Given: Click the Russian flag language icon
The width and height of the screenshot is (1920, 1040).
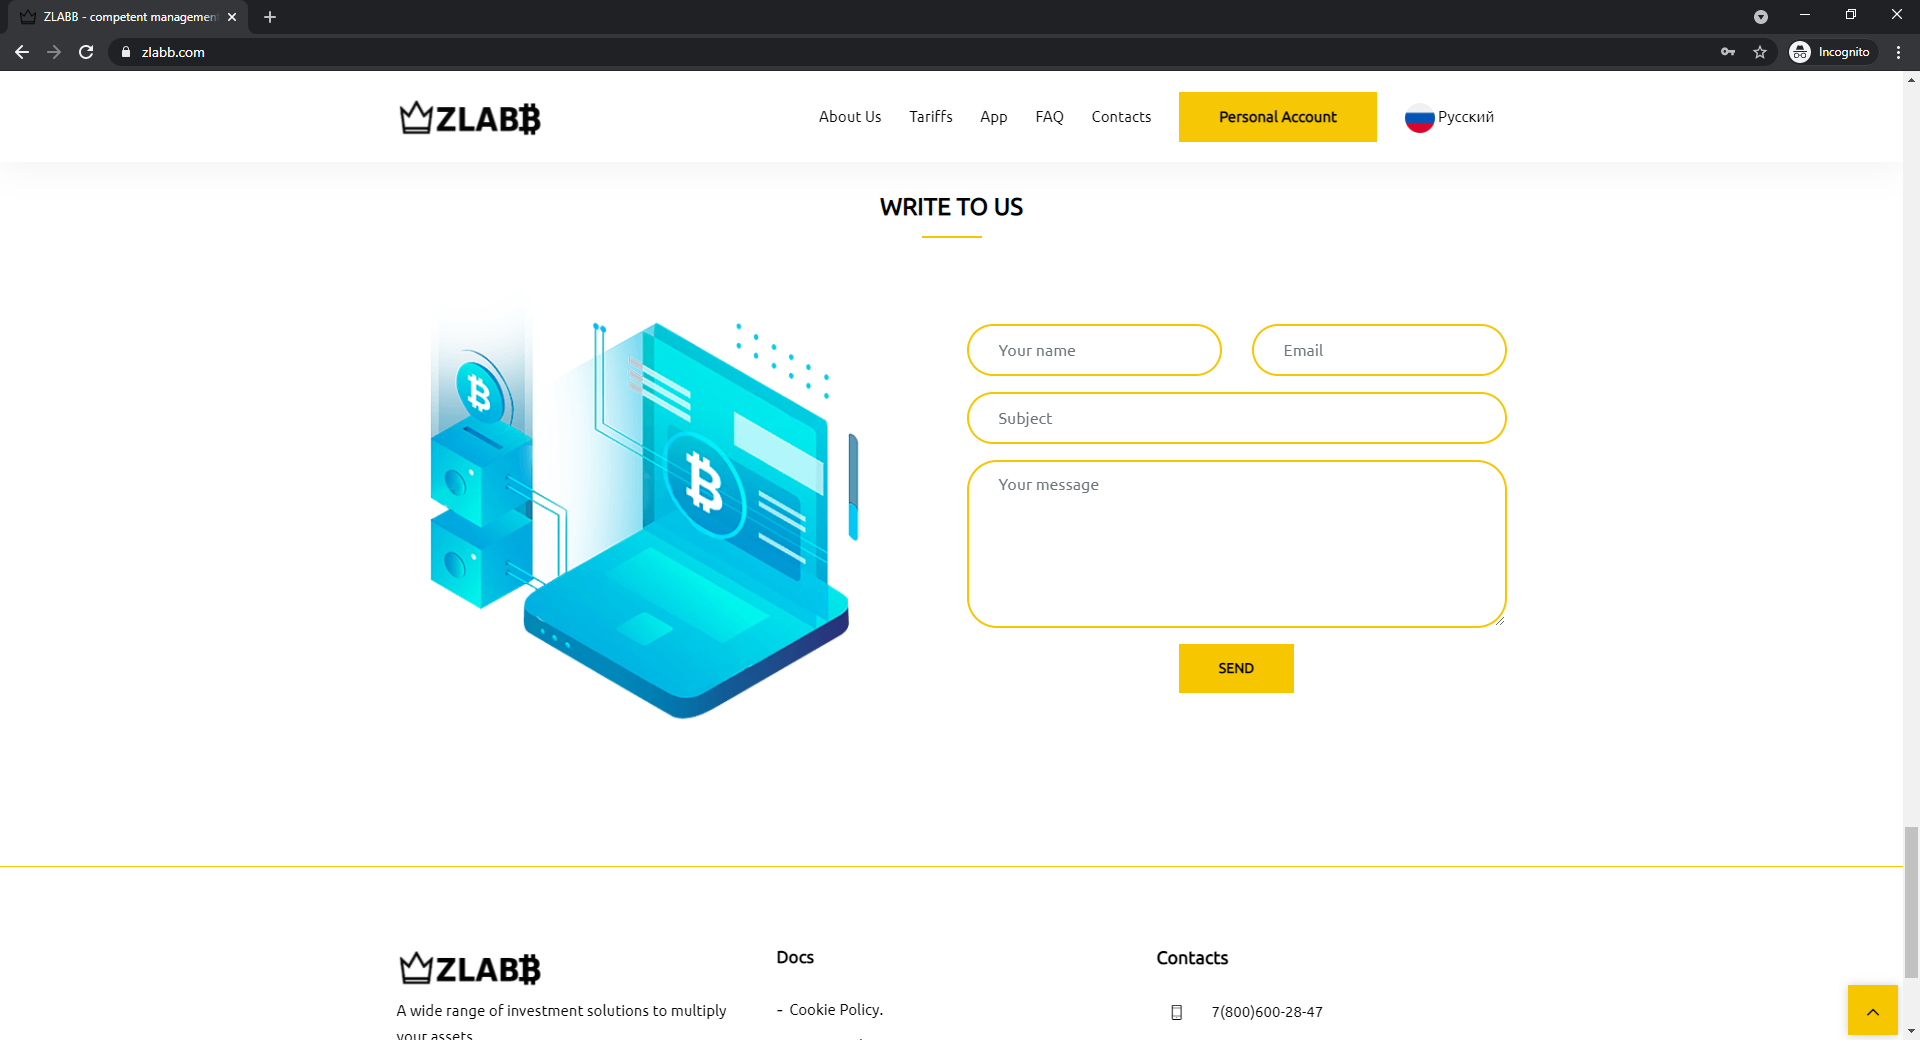Looking at the screenshot, I should pos(1419,118).
